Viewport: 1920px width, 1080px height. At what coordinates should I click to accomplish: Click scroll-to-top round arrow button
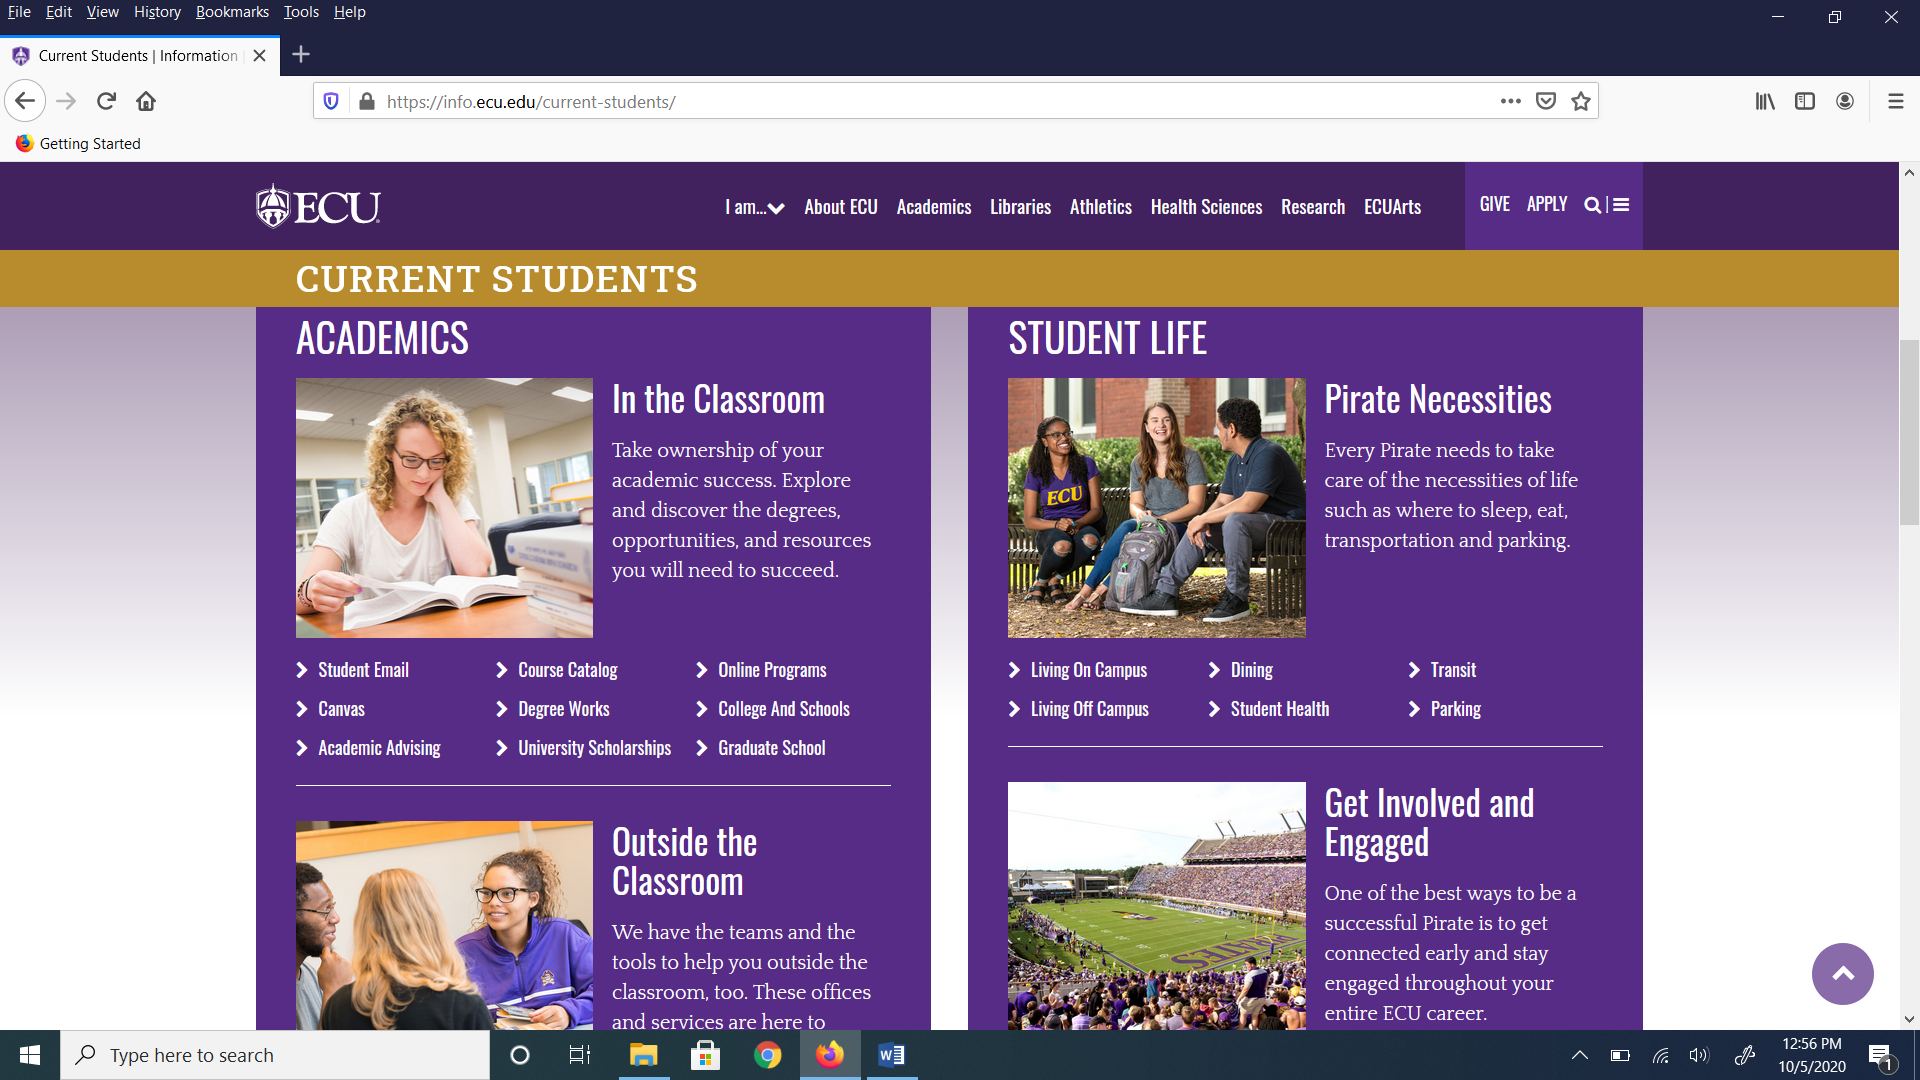pyautogui.click(x=1842, y=973)
